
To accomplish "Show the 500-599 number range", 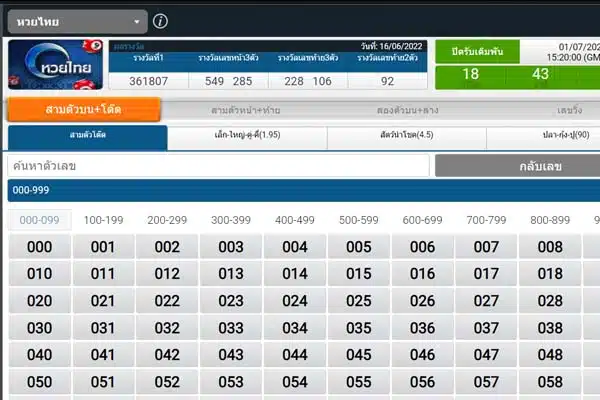I will [x=358, y=220].
